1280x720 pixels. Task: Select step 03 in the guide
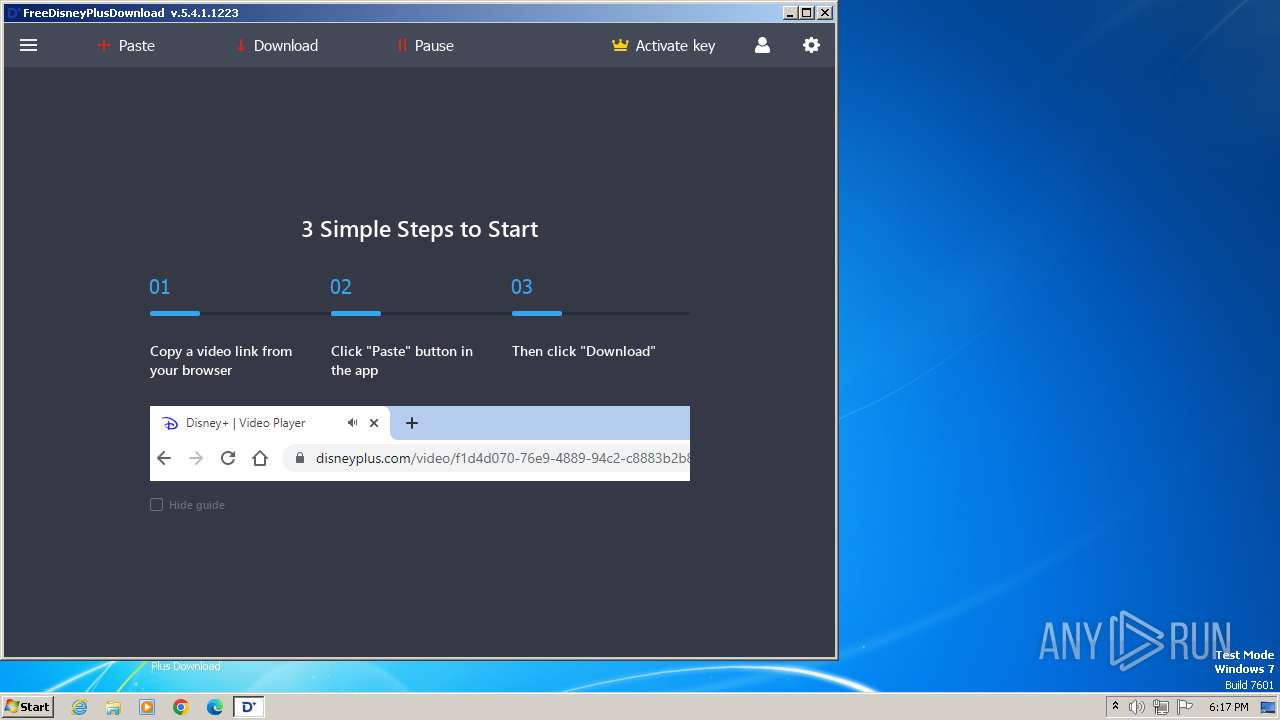522,287
